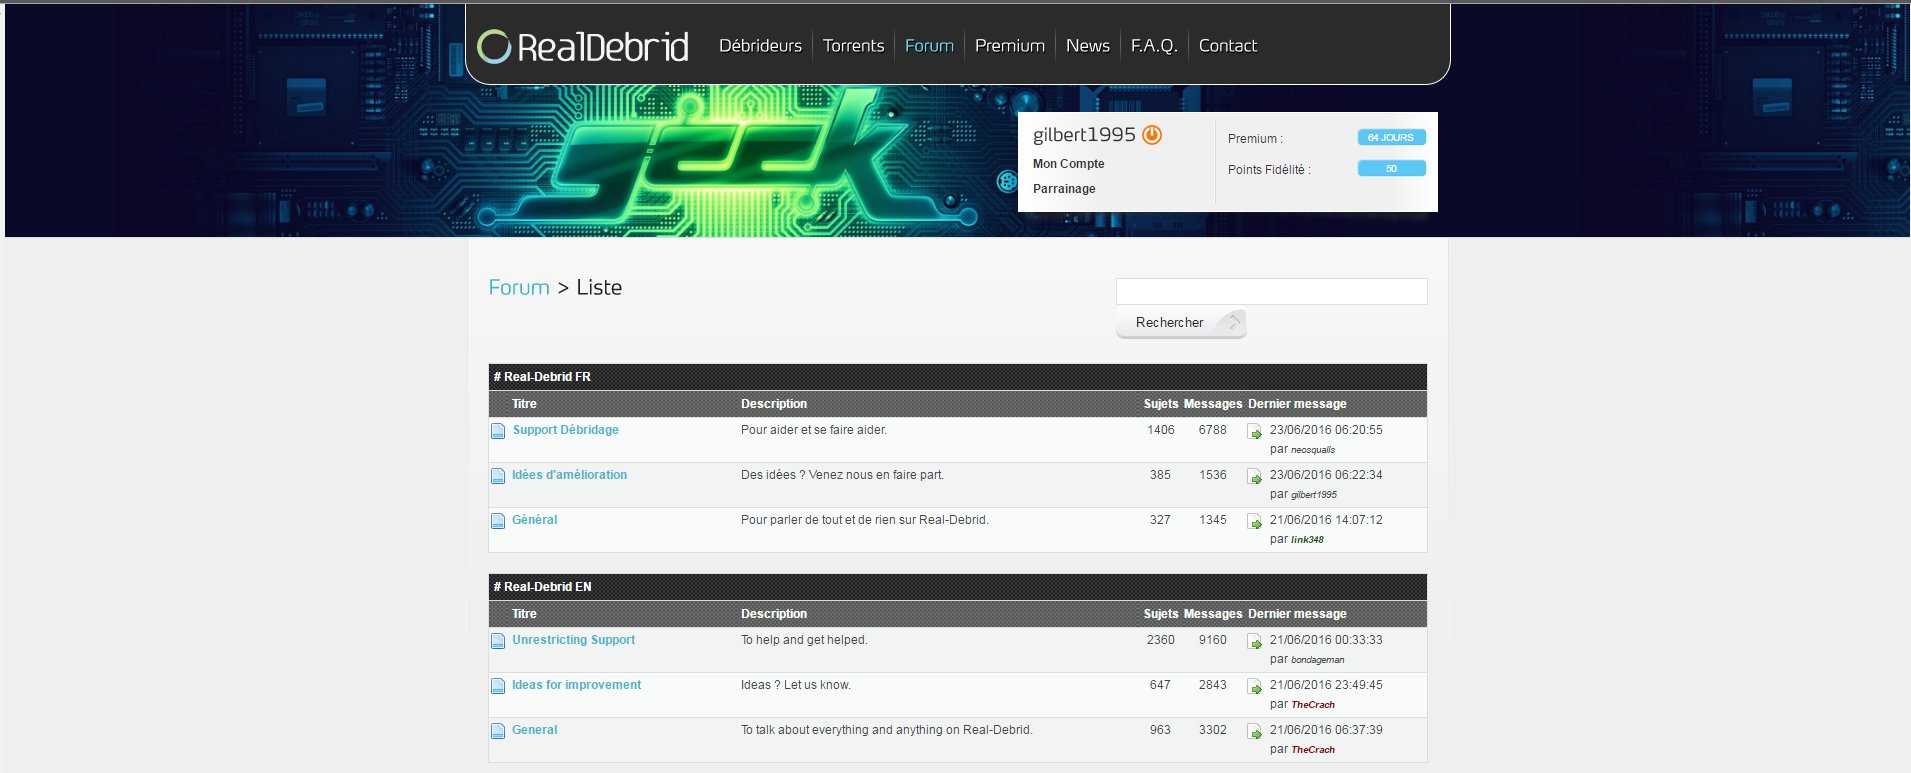Click the page icon beside Idées d'amélioration
The width and height of the screenshot is (1911, 773).
tap(498, 476)
